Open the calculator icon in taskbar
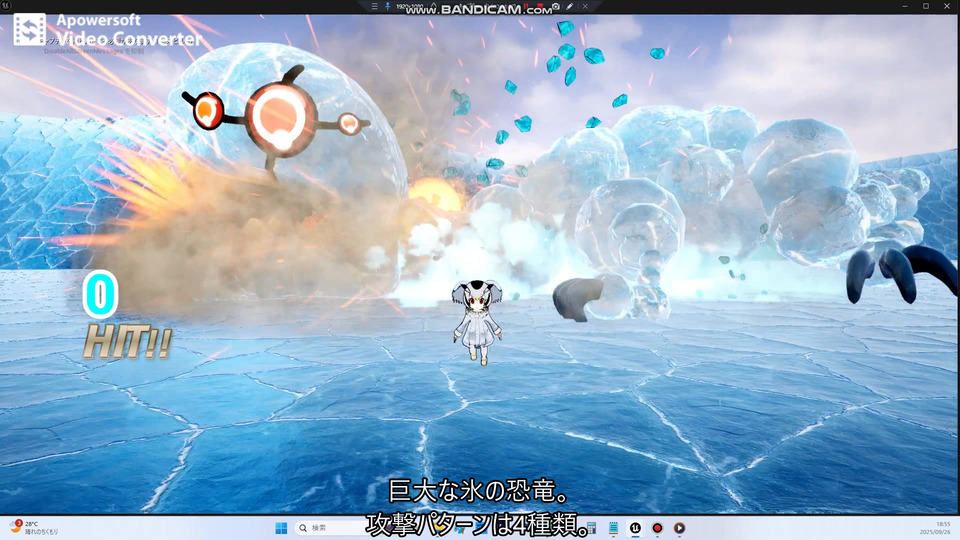The image size is (960, 540). tap(591, 528)
